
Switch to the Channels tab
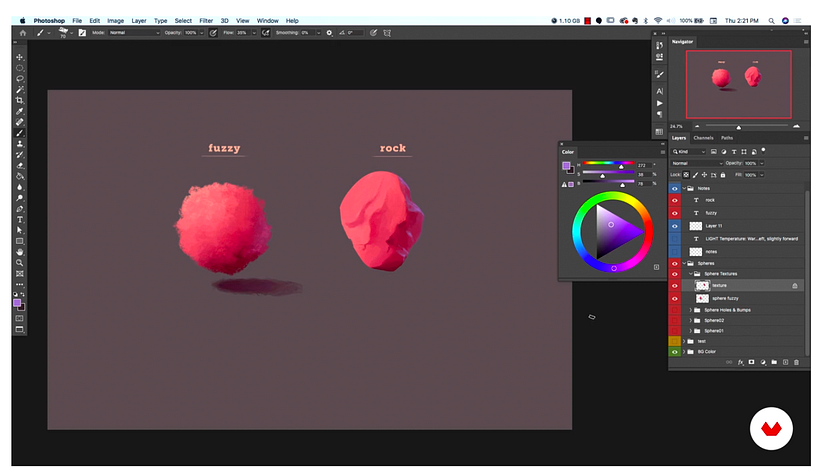703,138
